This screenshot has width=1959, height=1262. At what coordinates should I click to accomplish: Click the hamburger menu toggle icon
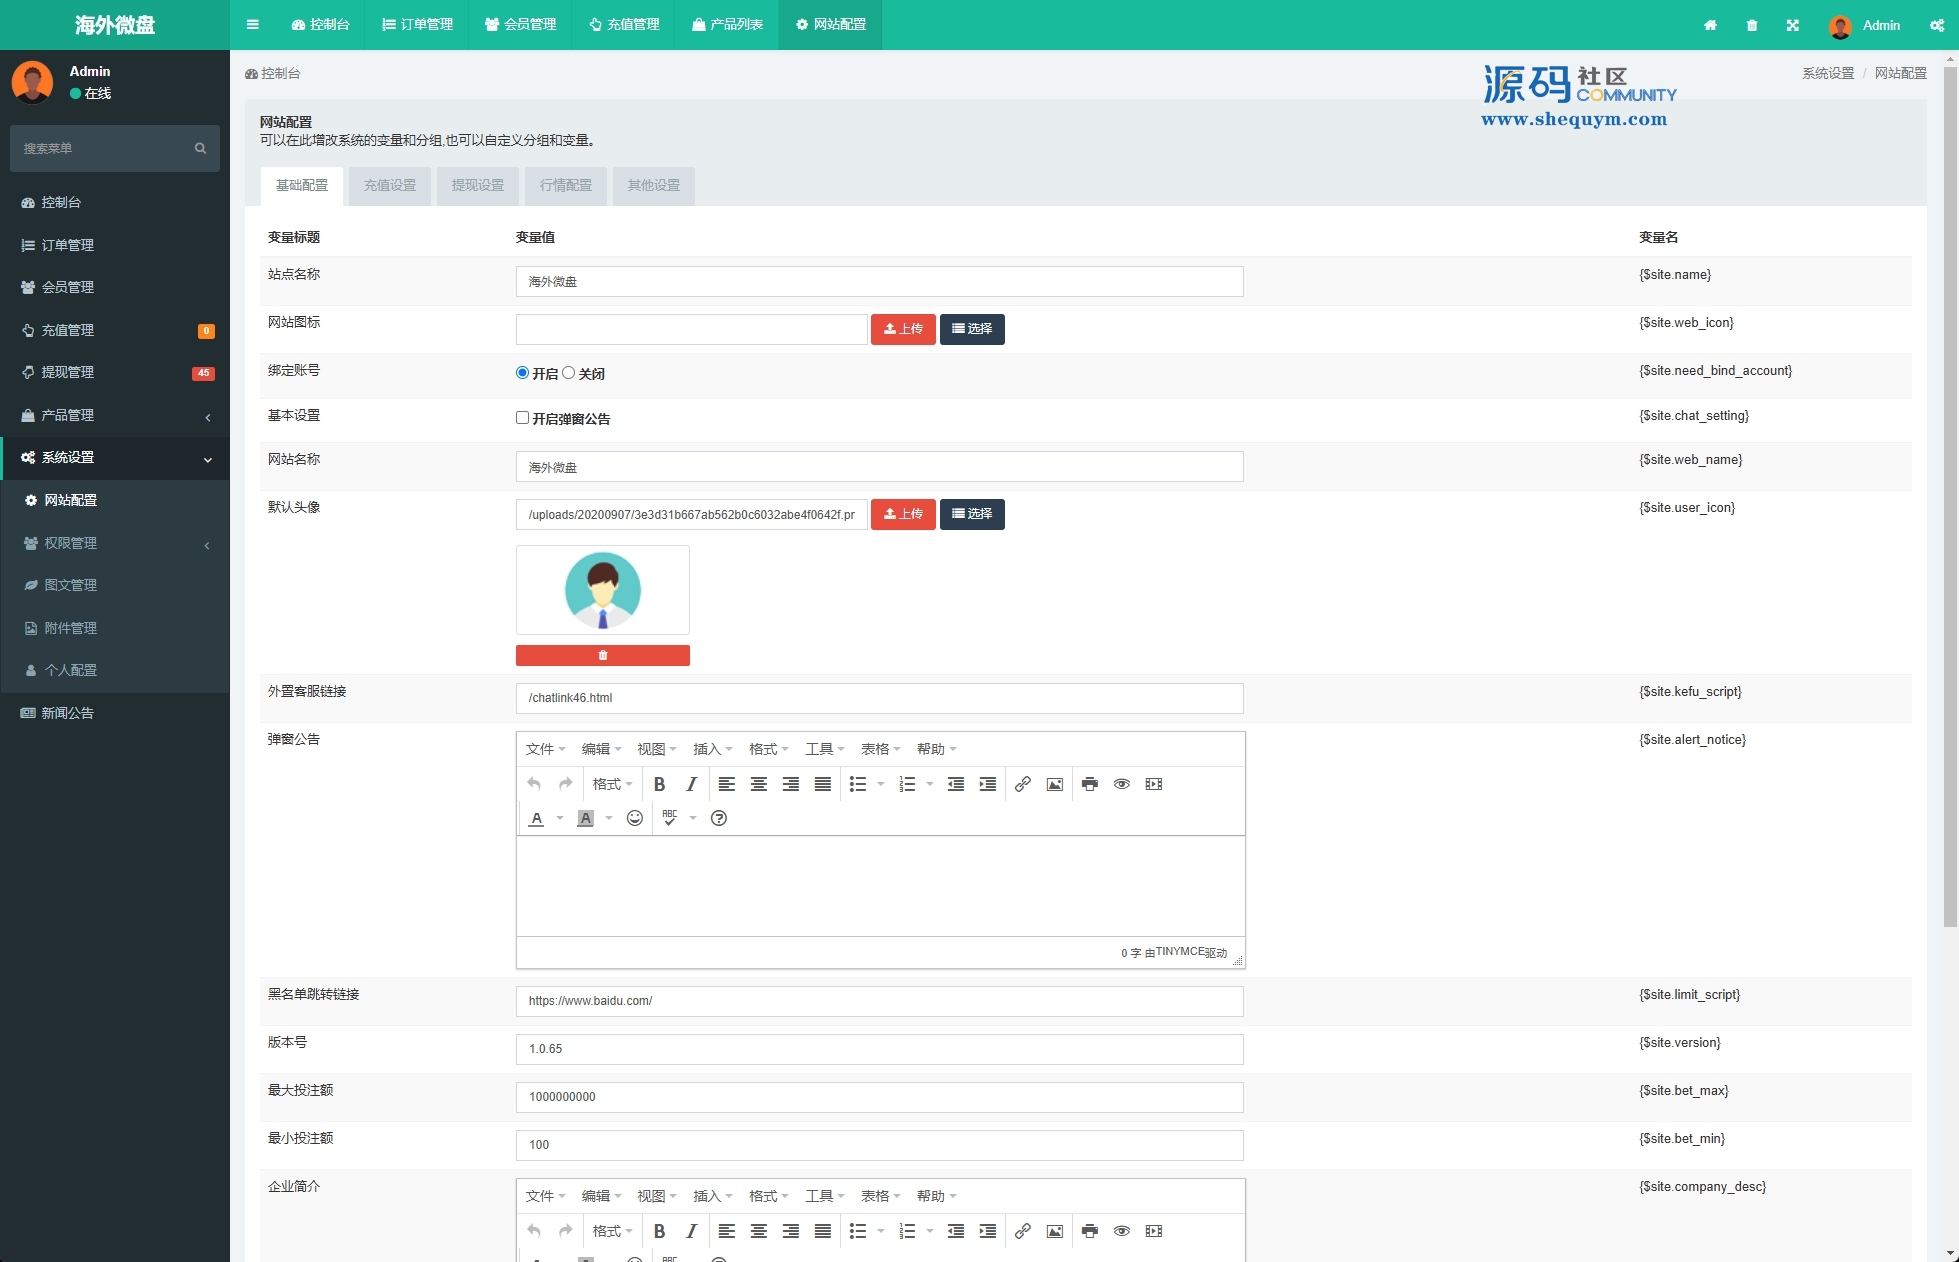[252, 25]
